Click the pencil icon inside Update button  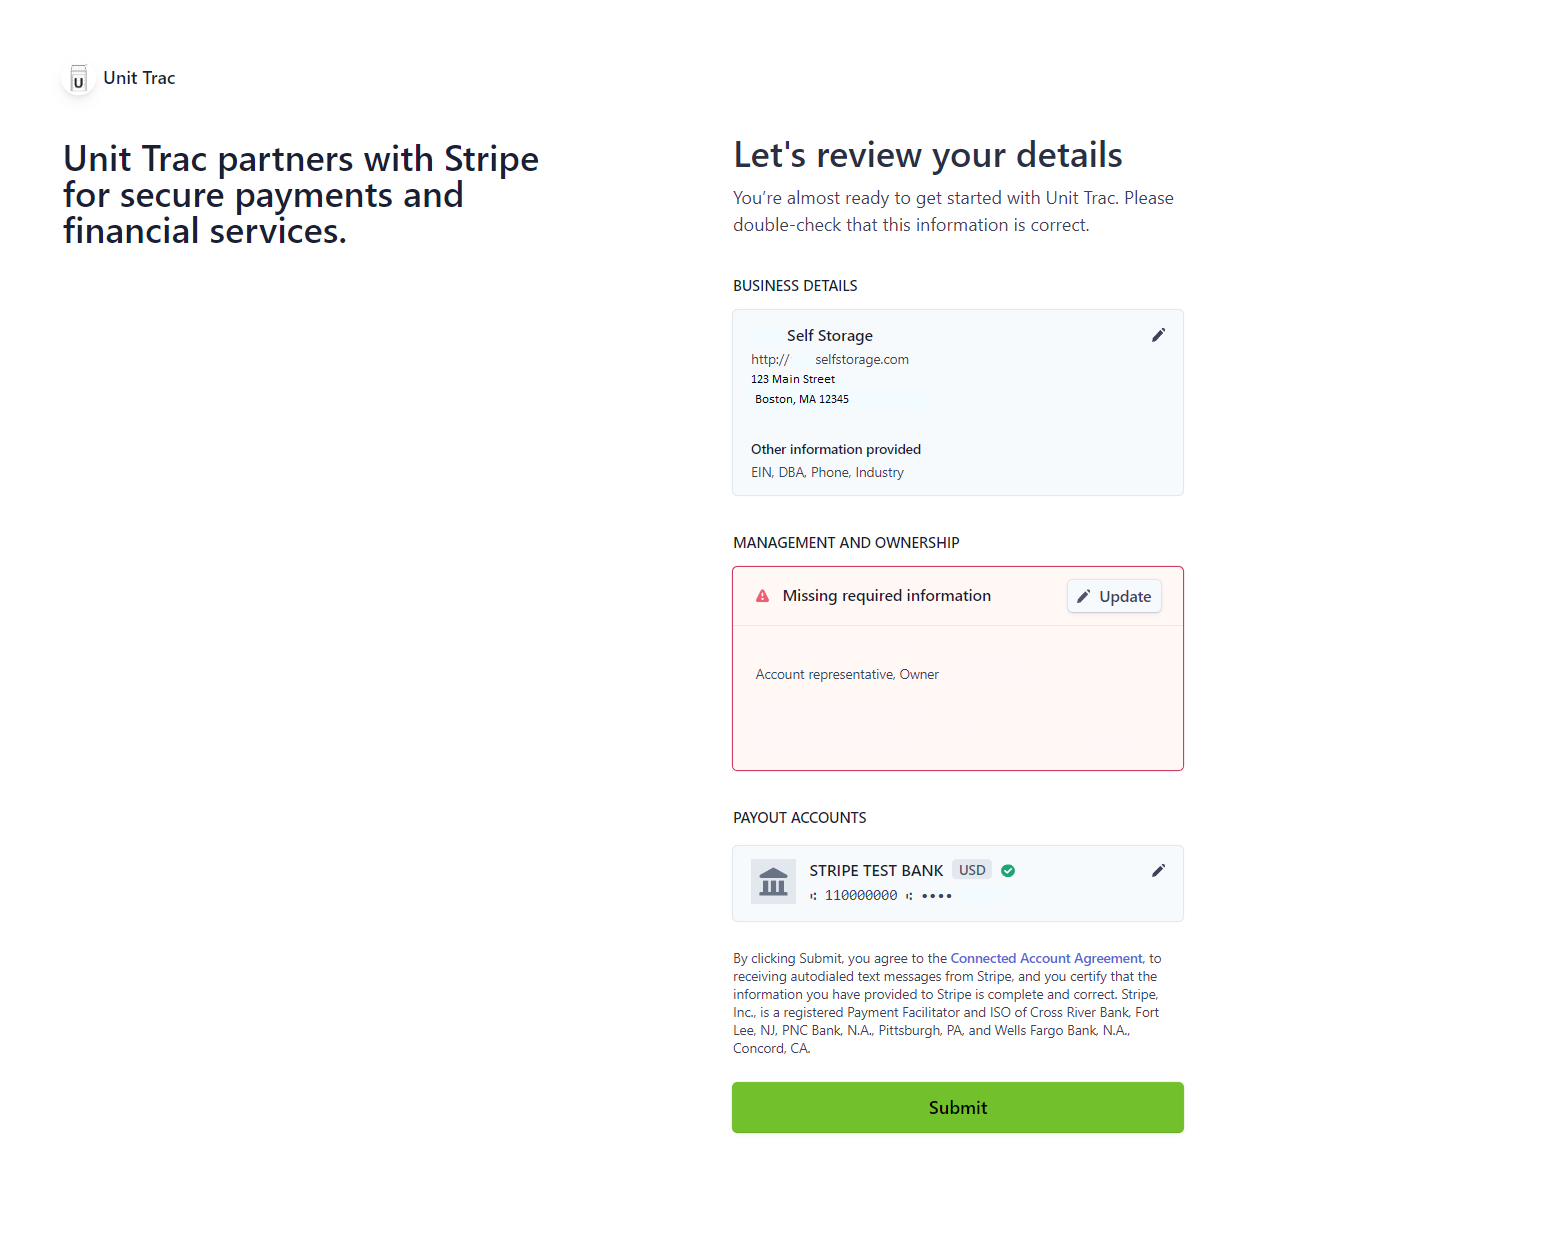1083,596
